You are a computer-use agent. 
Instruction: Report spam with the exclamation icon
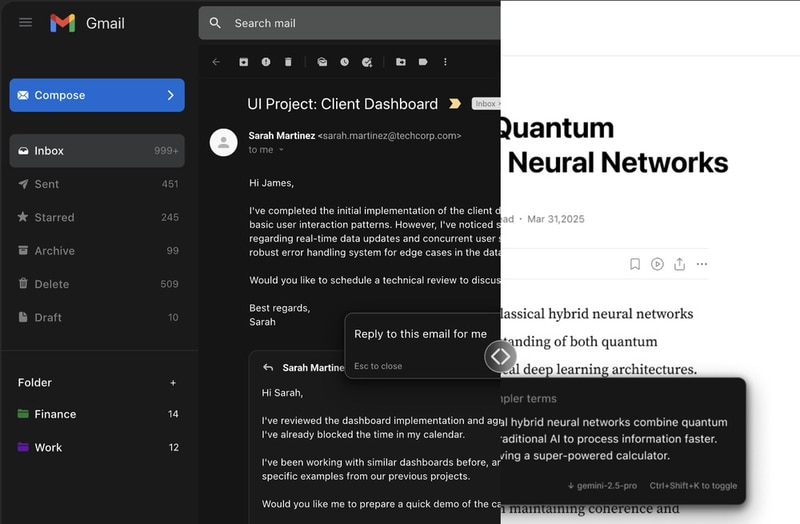[266, 62]
